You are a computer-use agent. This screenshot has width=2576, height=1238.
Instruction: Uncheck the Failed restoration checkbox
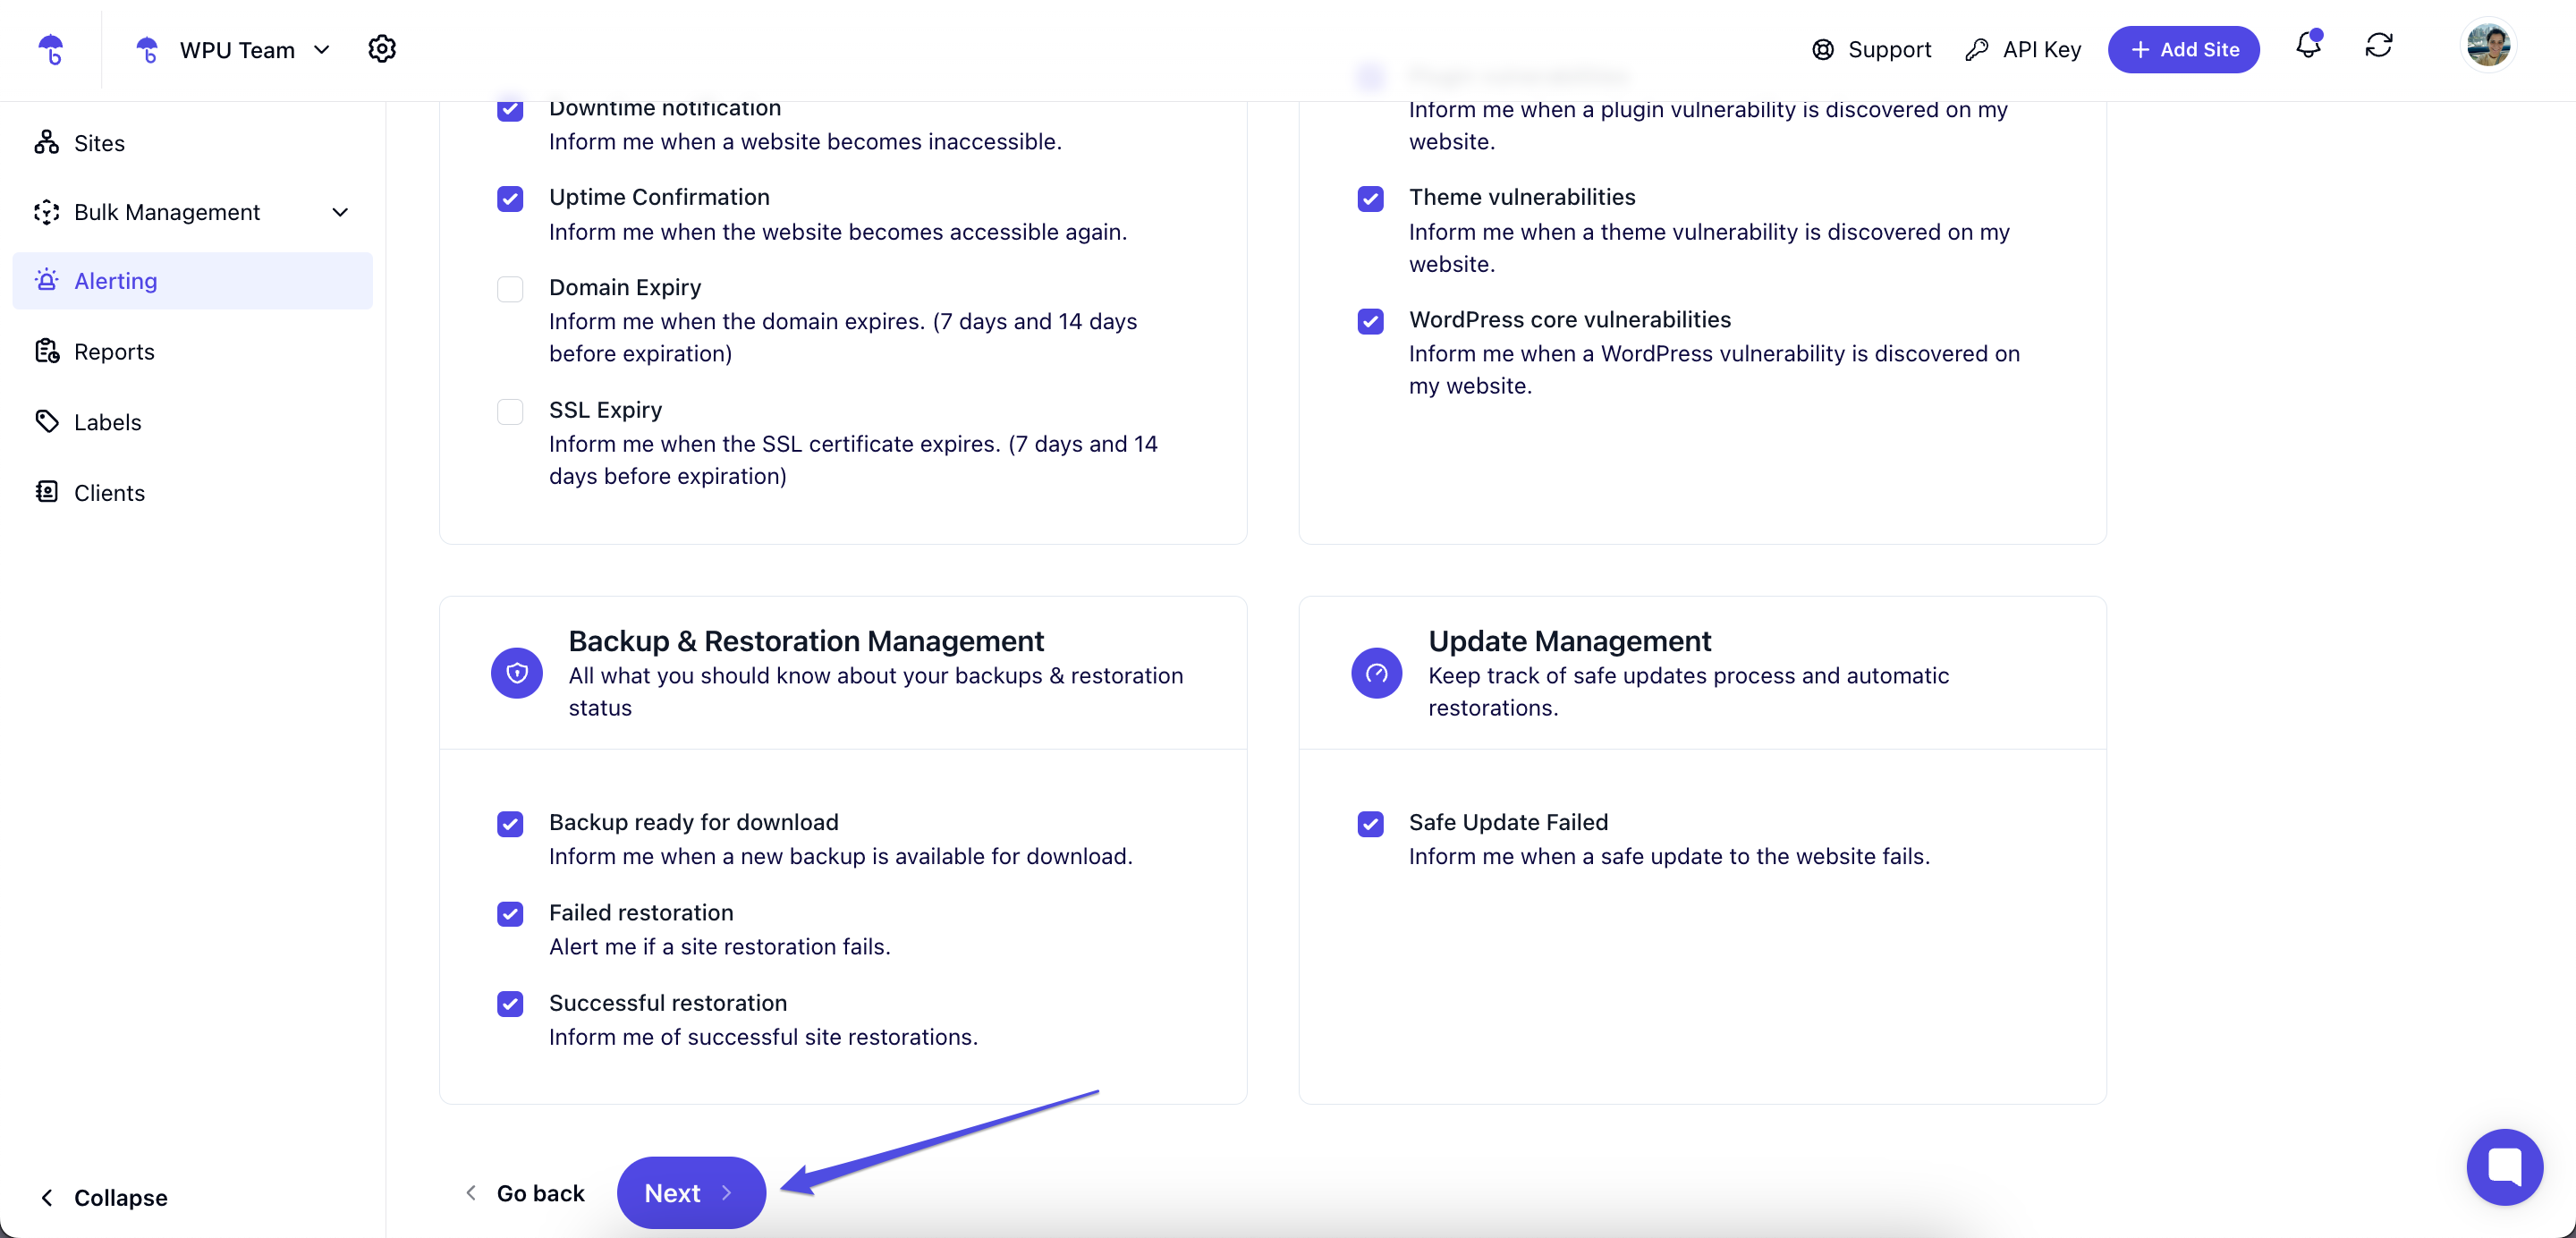510,914
